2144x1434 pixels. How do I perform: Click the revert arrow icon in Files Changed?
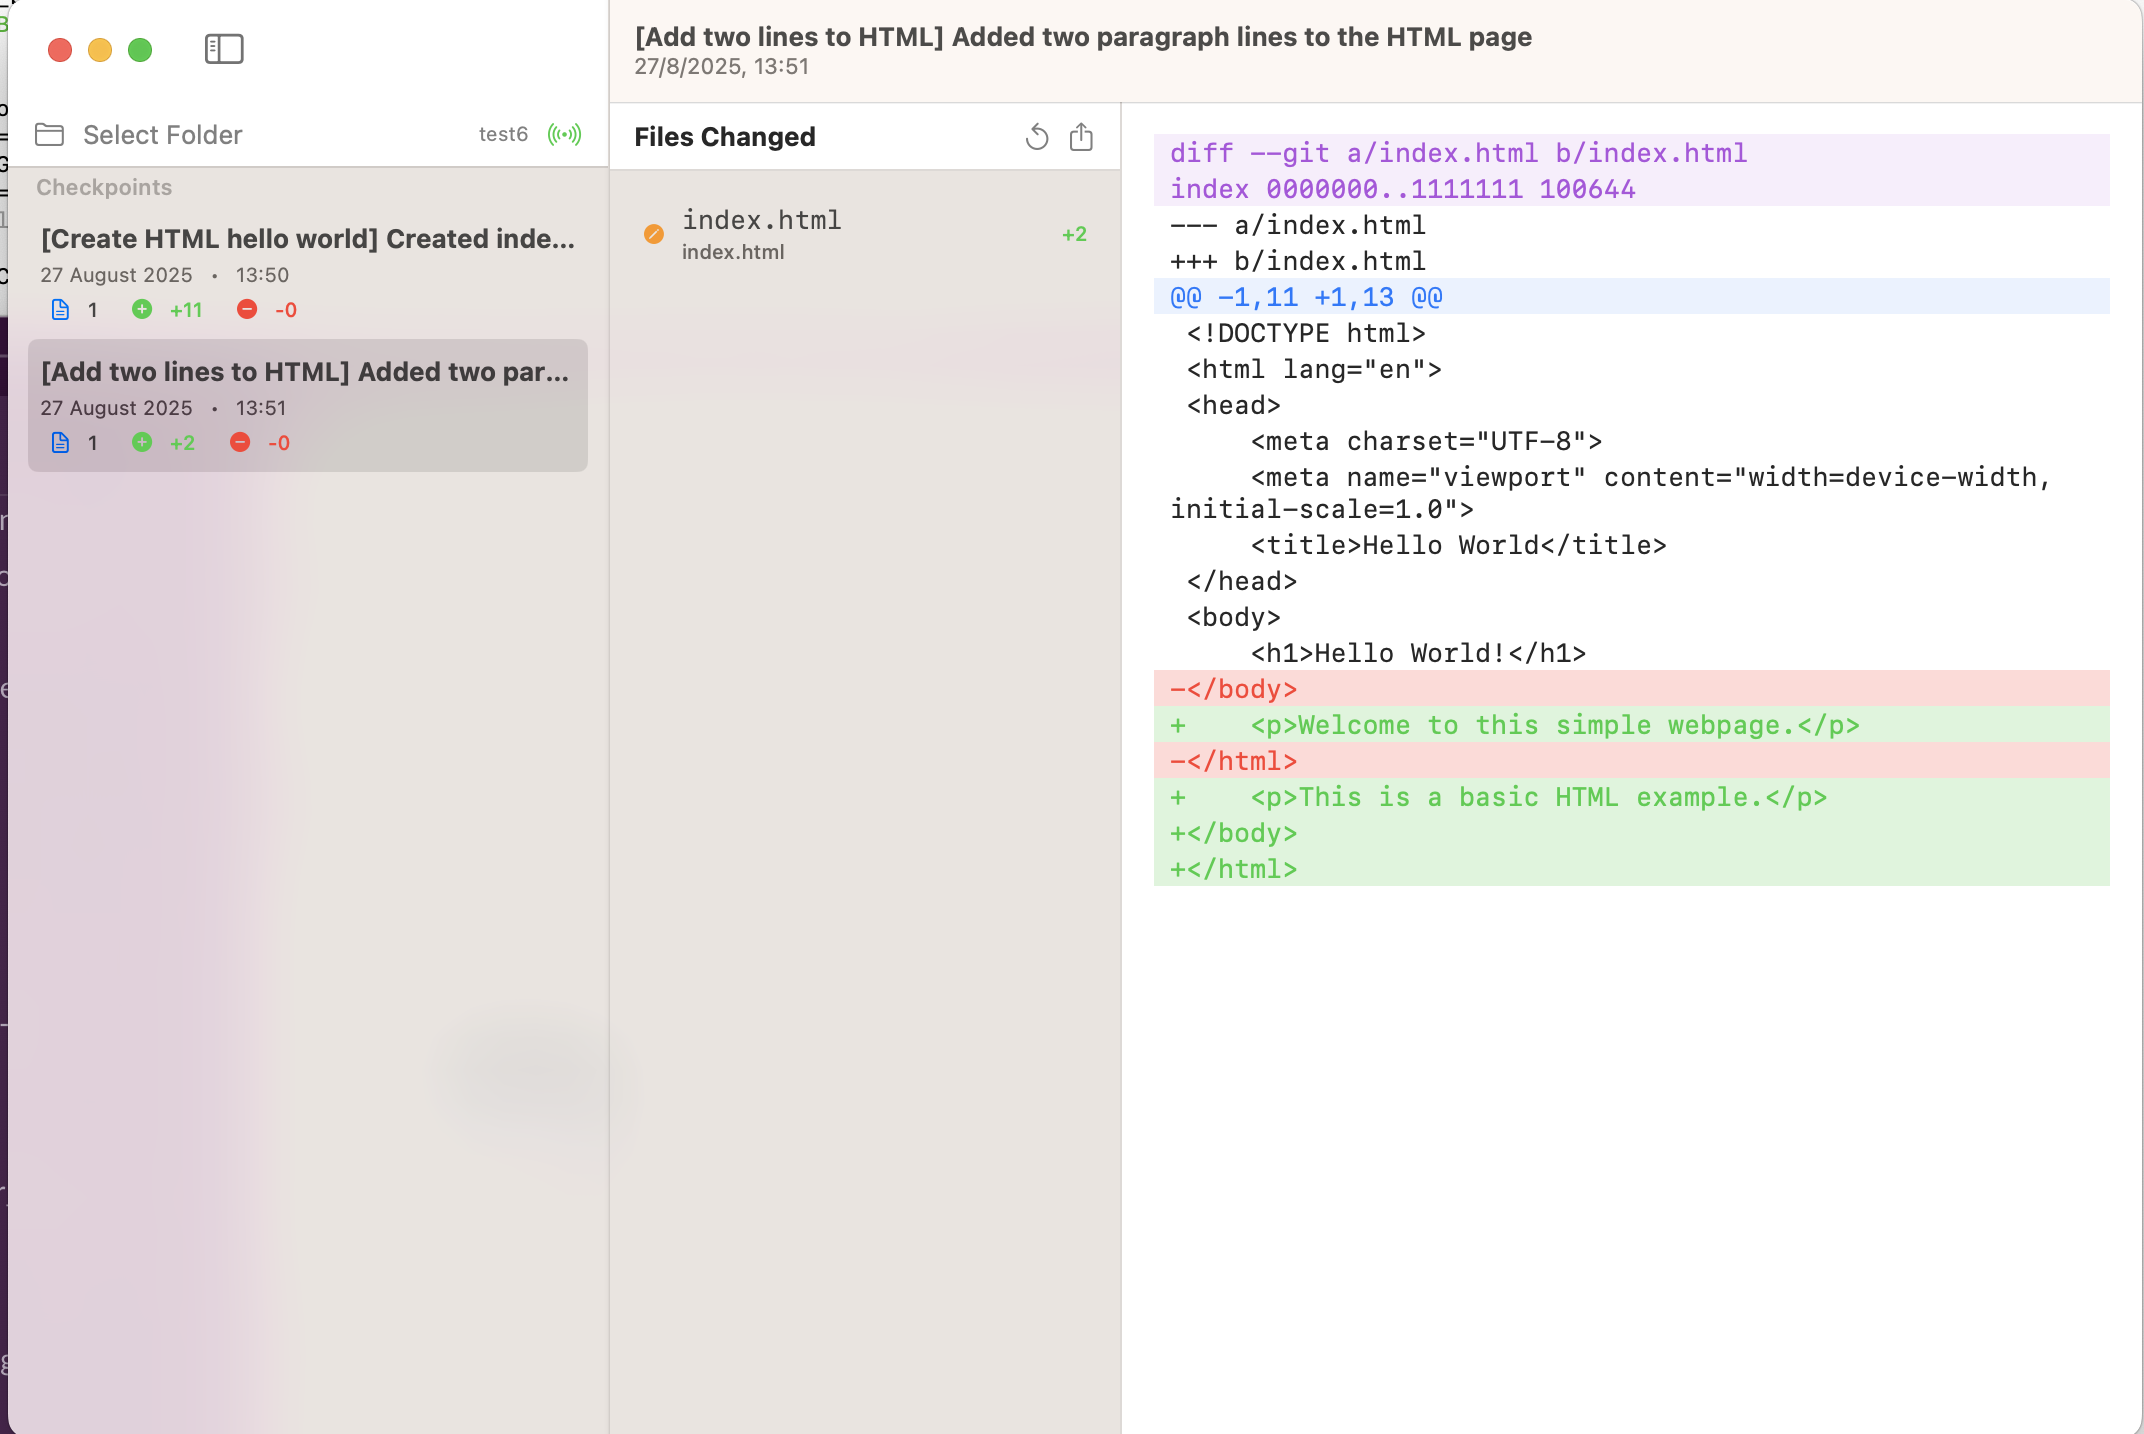[x=1037, y=137]
